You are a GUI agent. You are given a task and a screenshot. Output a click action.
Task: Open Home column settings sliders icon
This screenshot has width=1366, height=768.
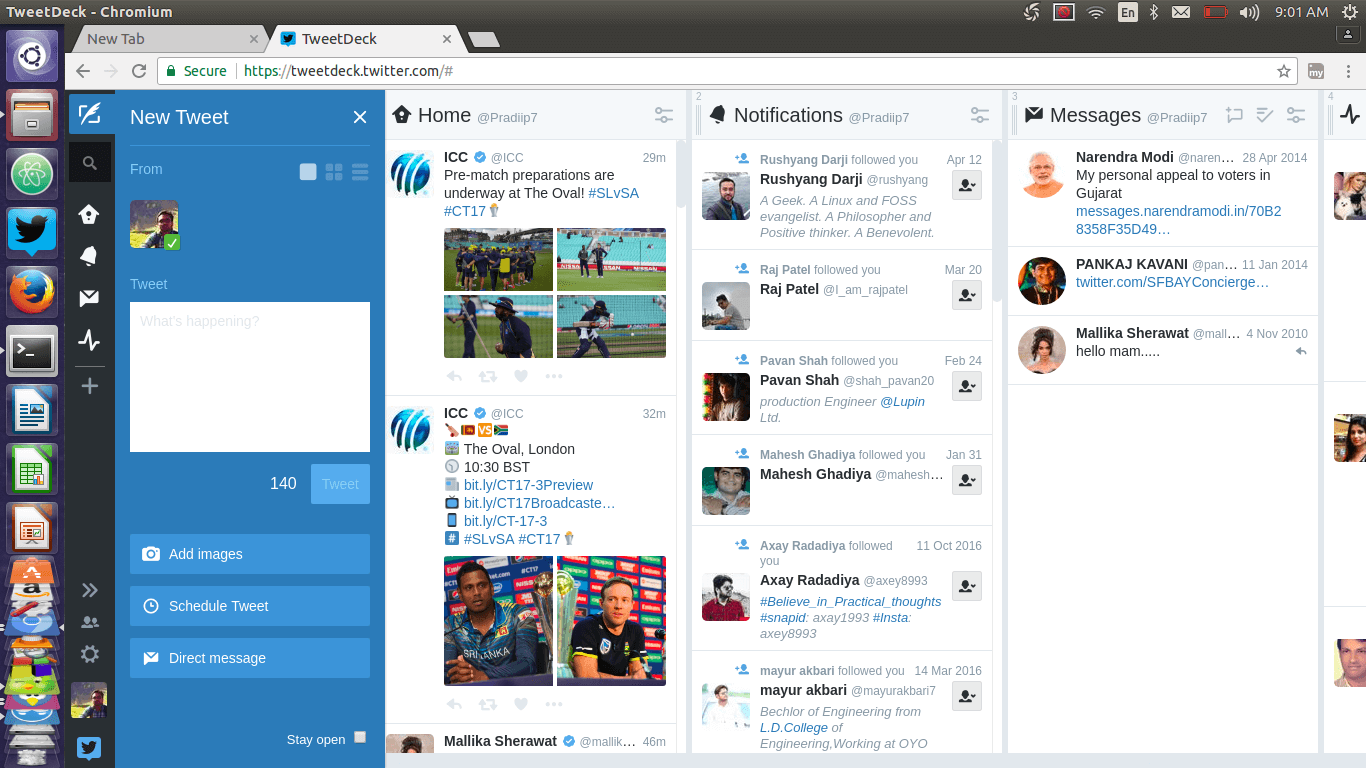tap(664, 116)
